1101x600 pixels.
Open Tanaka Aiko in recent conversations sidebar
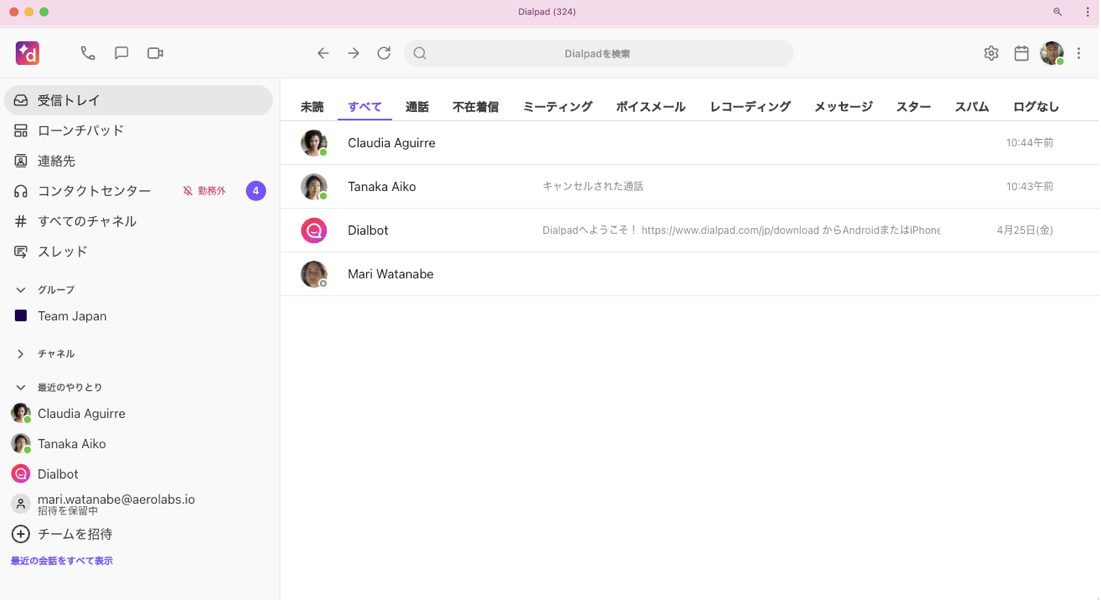(138, 444)
